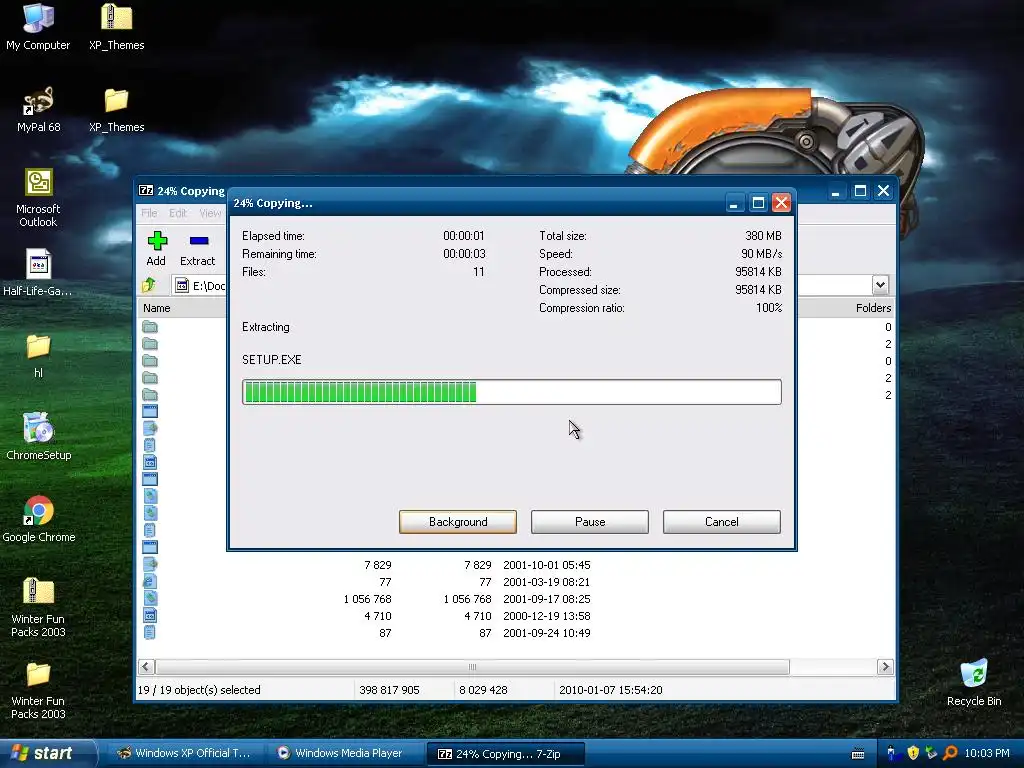Click the orange magnifier tray icon

pyautogui.click(x=950, y=753)
